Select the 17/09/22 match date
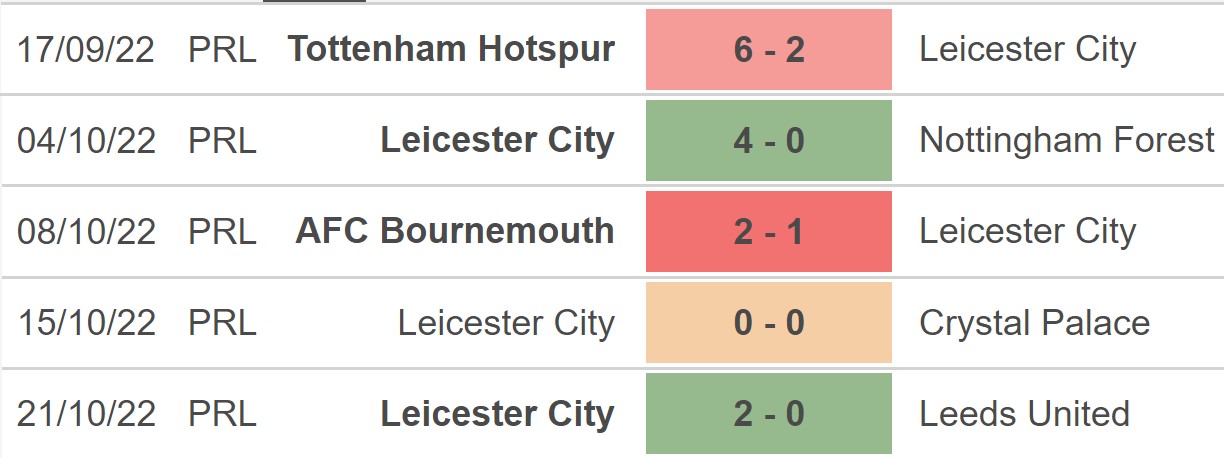Screen dimensions: 1224x458 point(86,50)
